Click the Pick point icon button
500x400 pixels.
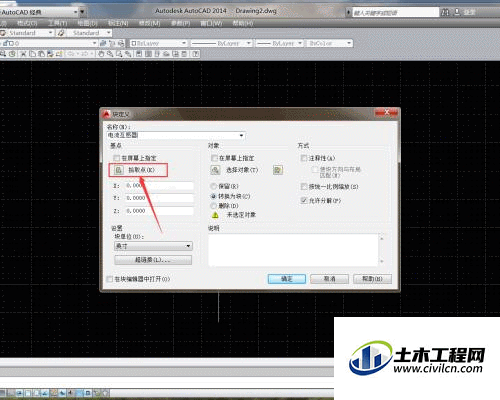tap(119, 170)
